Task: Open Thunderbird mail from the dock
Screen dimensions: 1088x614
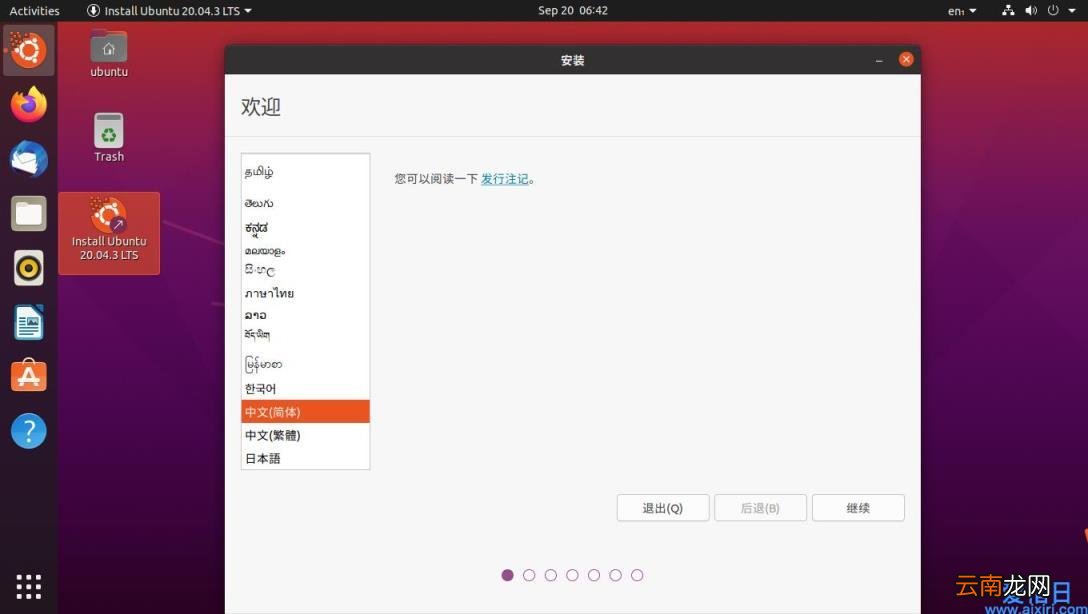Action: 28,159
